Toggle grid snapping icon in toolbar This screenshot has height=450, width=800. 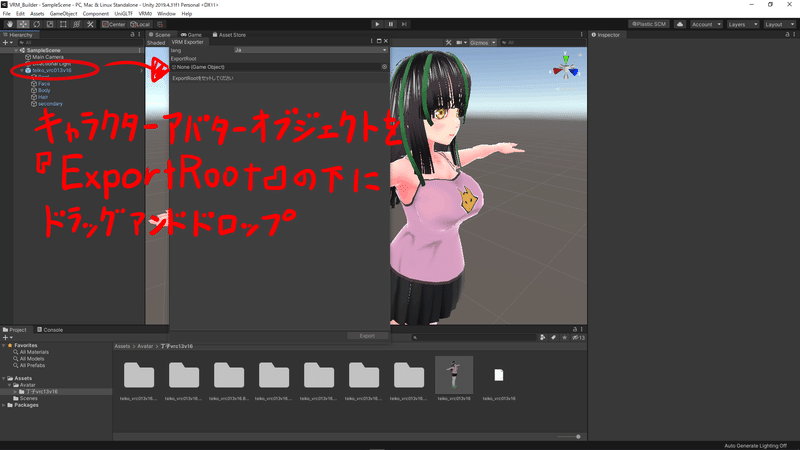point(160,24)
